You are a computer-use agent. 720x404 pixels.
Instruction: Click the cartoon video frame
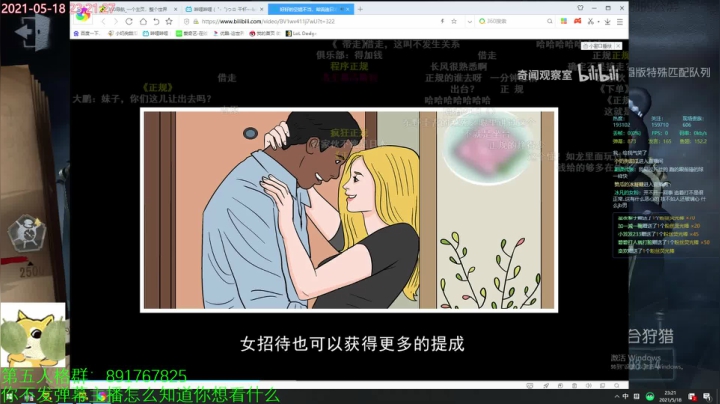tap(349, 210)
